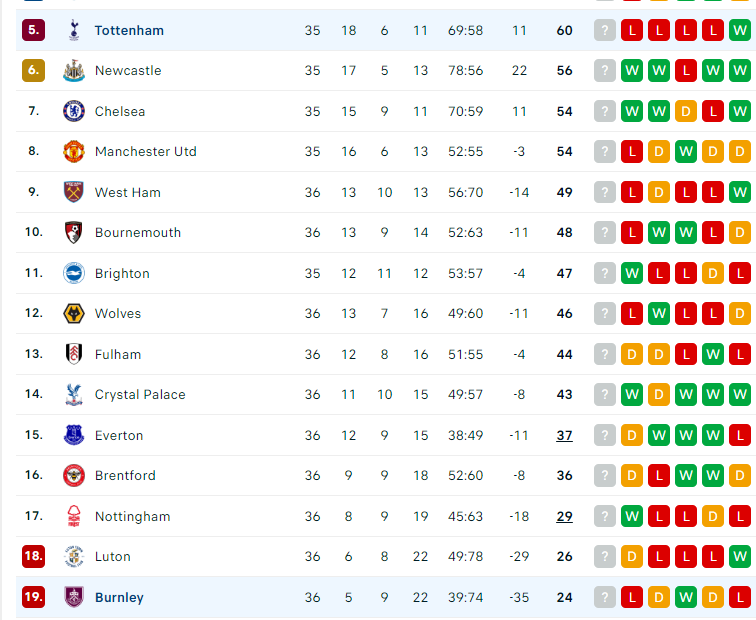Click Fulham's green W form badge
The height and width of the screenshot is (620, 756).
(713, 354)
